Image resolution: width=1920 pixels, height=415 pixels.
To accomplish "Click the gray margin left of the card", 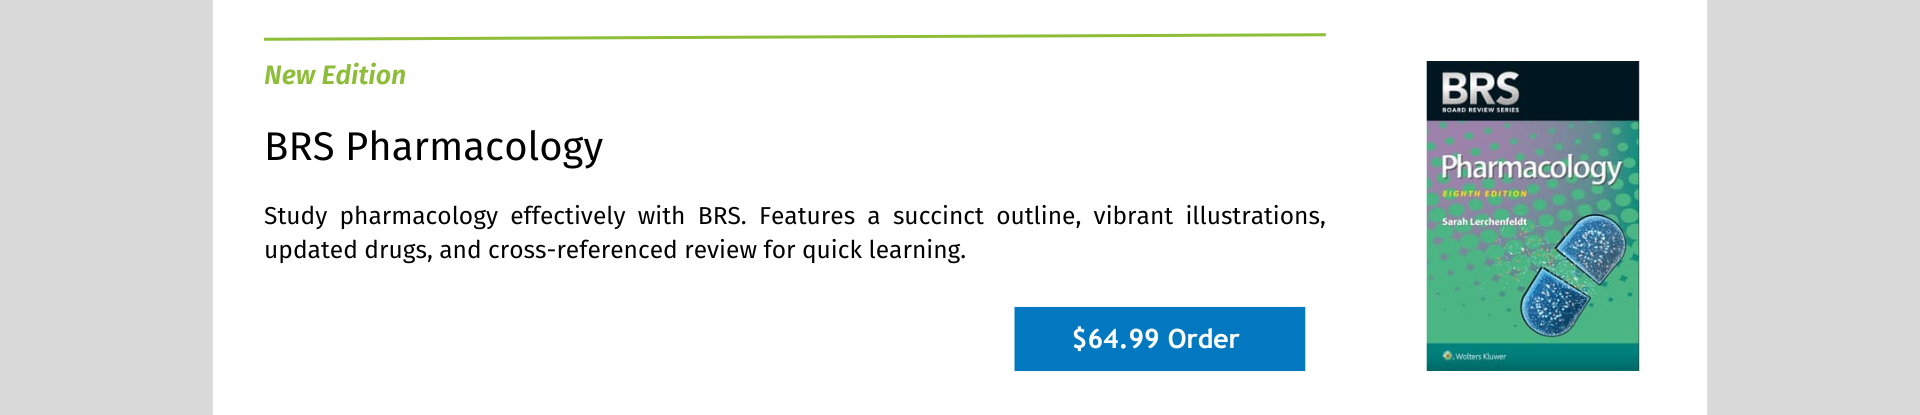I will [x=106, y=207].
